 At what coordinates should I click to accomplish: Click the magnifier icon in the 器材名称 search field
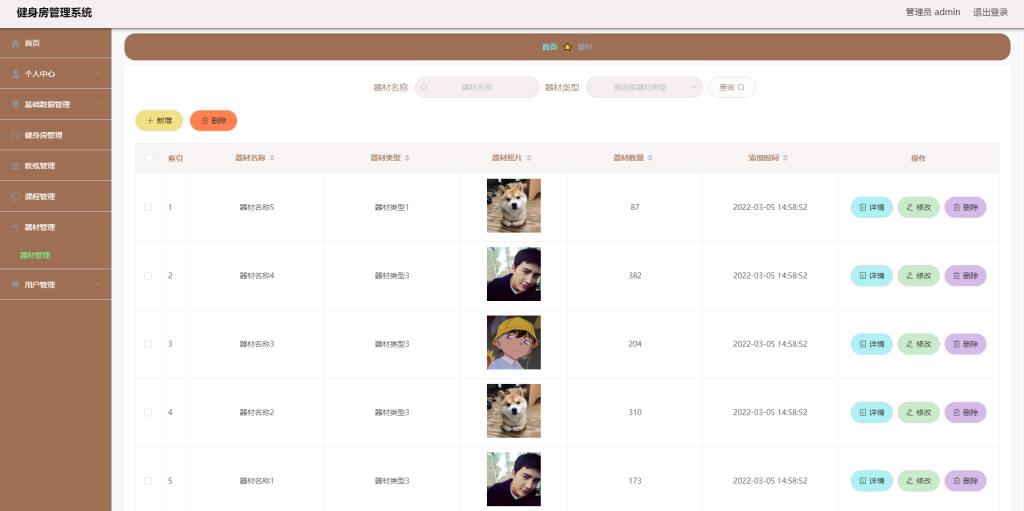point(424,87)
